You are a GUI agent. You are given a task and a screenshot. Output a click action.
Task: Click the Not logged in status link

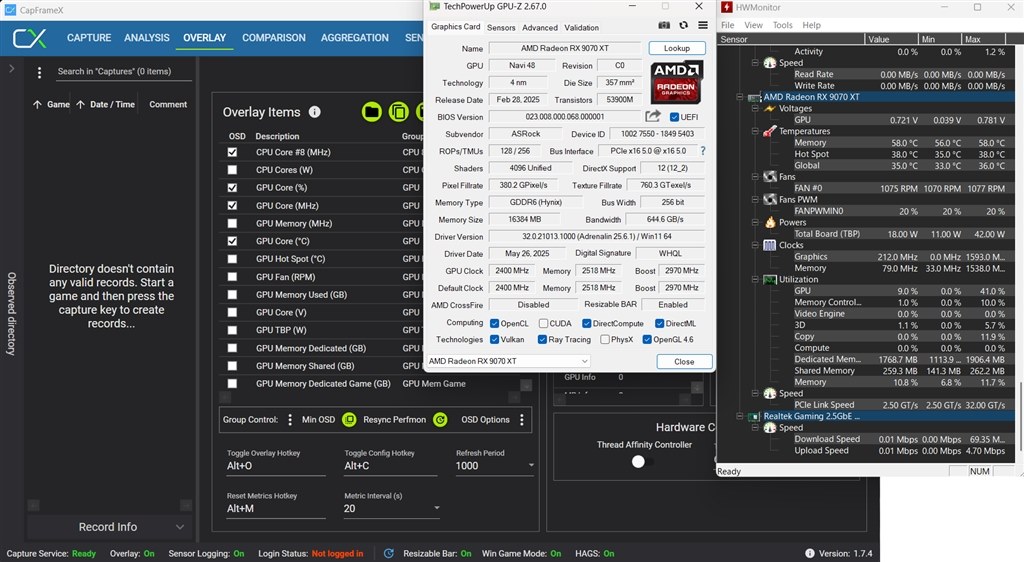pos(337,554)
